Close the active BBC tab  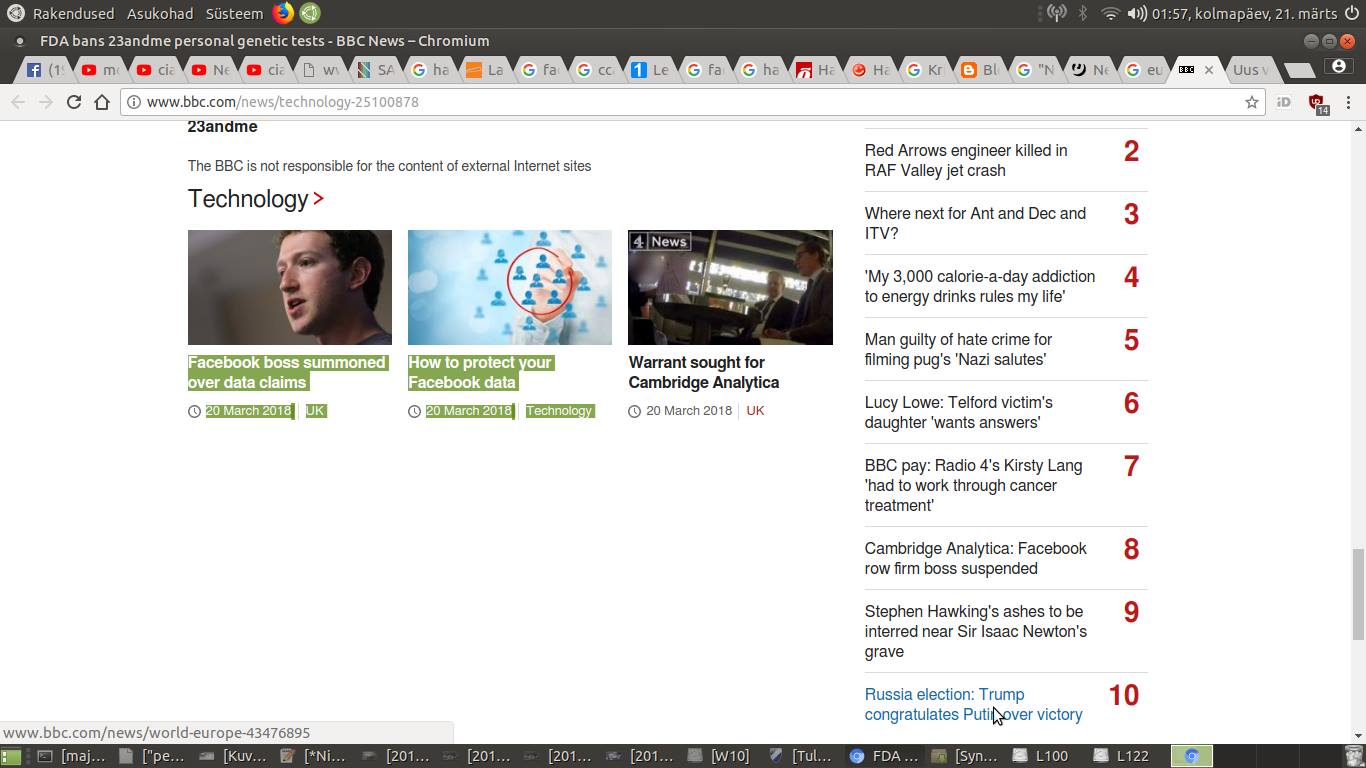click(1208, 70)
